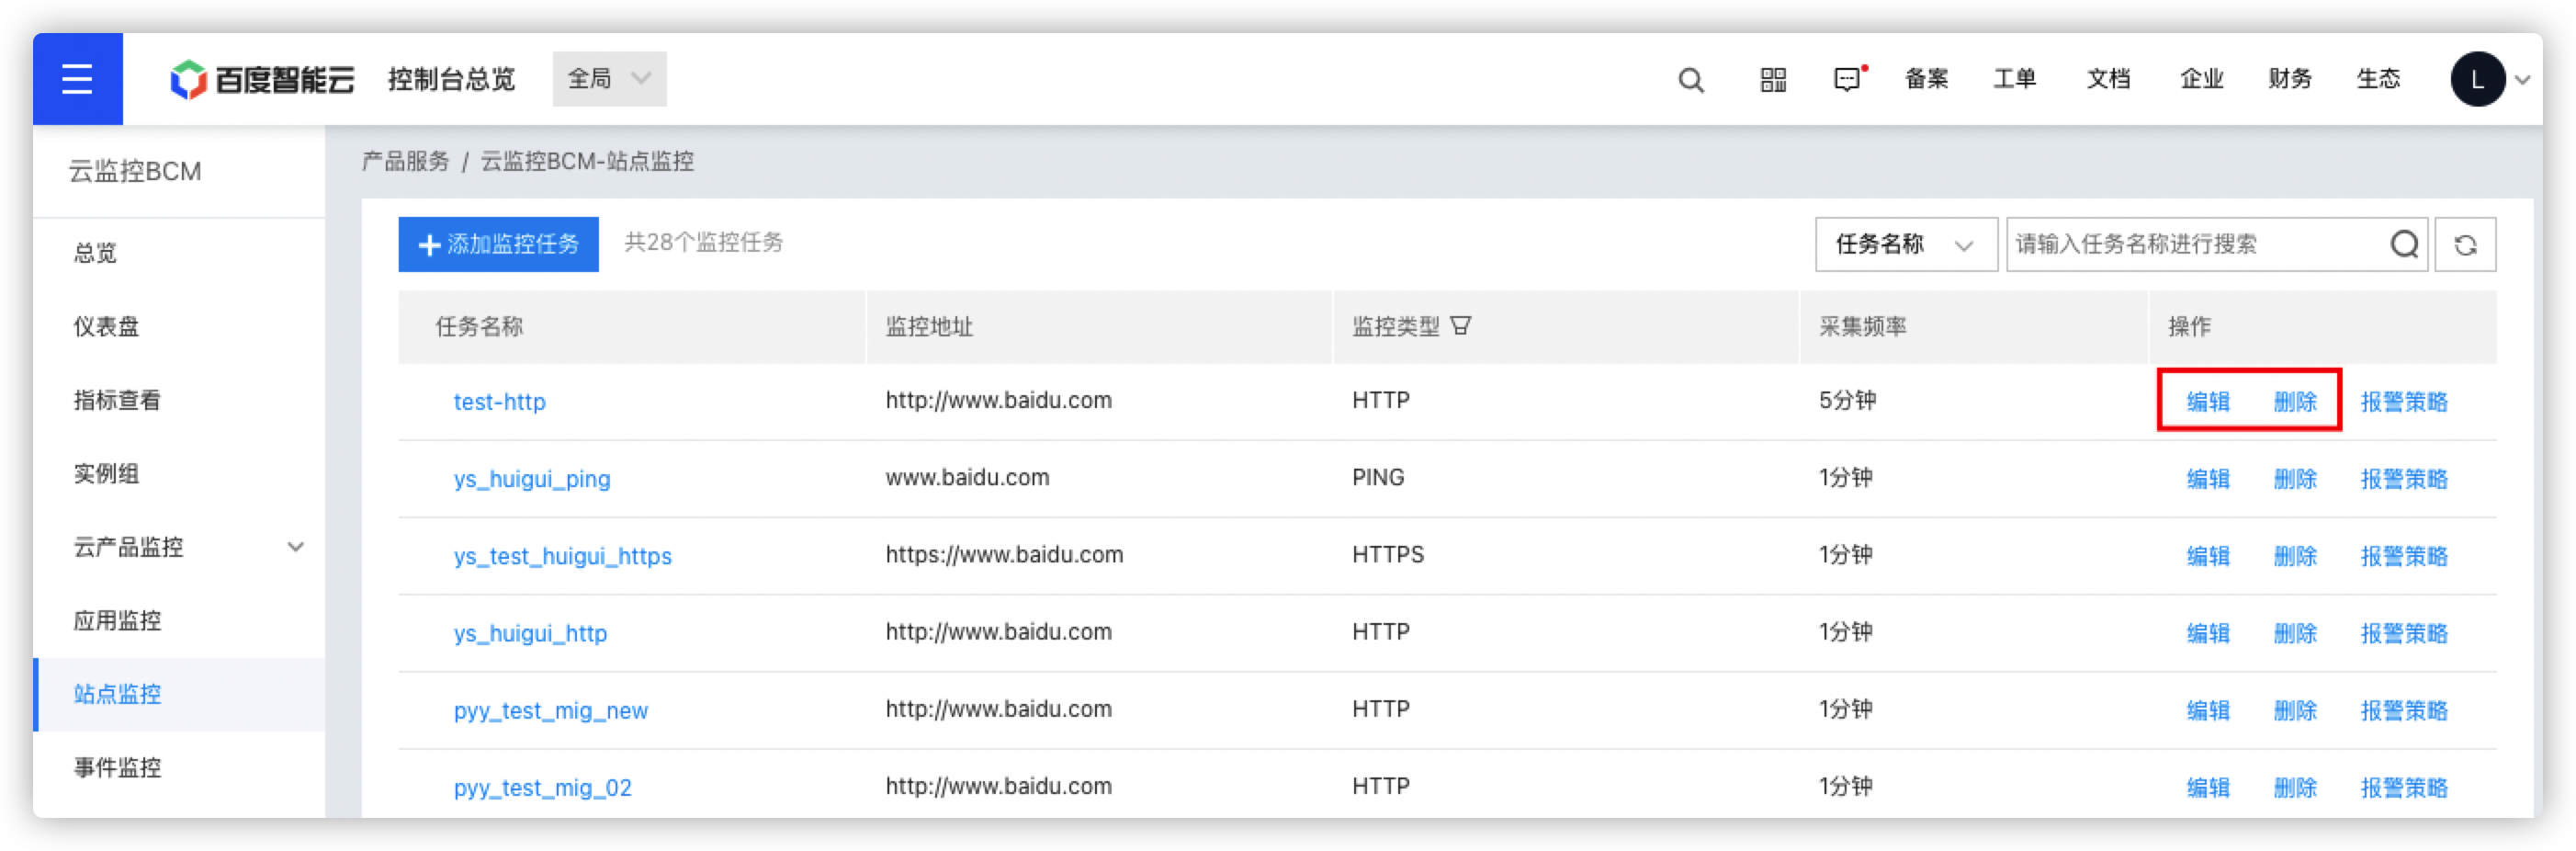2576x851 pixels.
Task: Click the magnifier icon in task search
Action: 2404,244
